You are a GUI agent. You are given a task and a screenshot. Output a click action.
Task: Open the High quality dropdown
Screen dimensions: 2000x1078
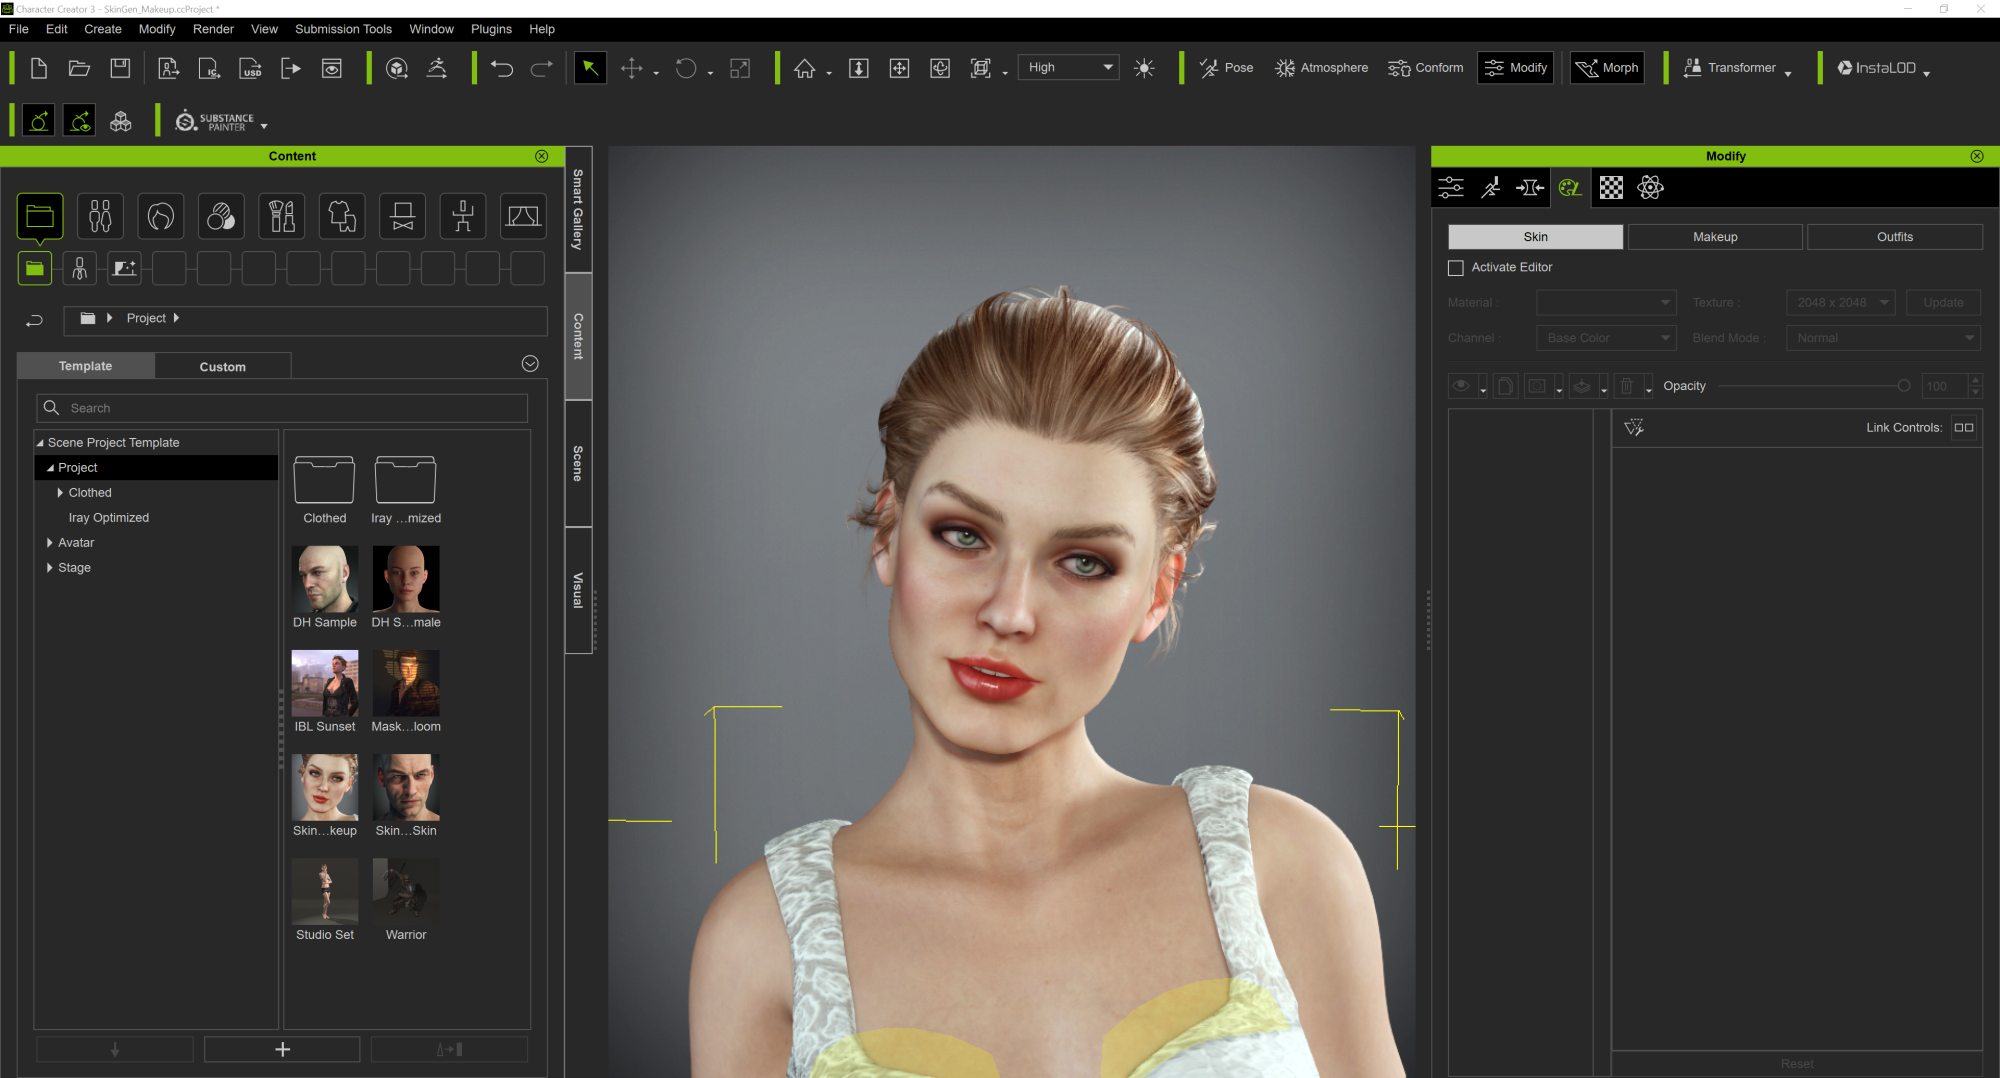[1069, 68]
